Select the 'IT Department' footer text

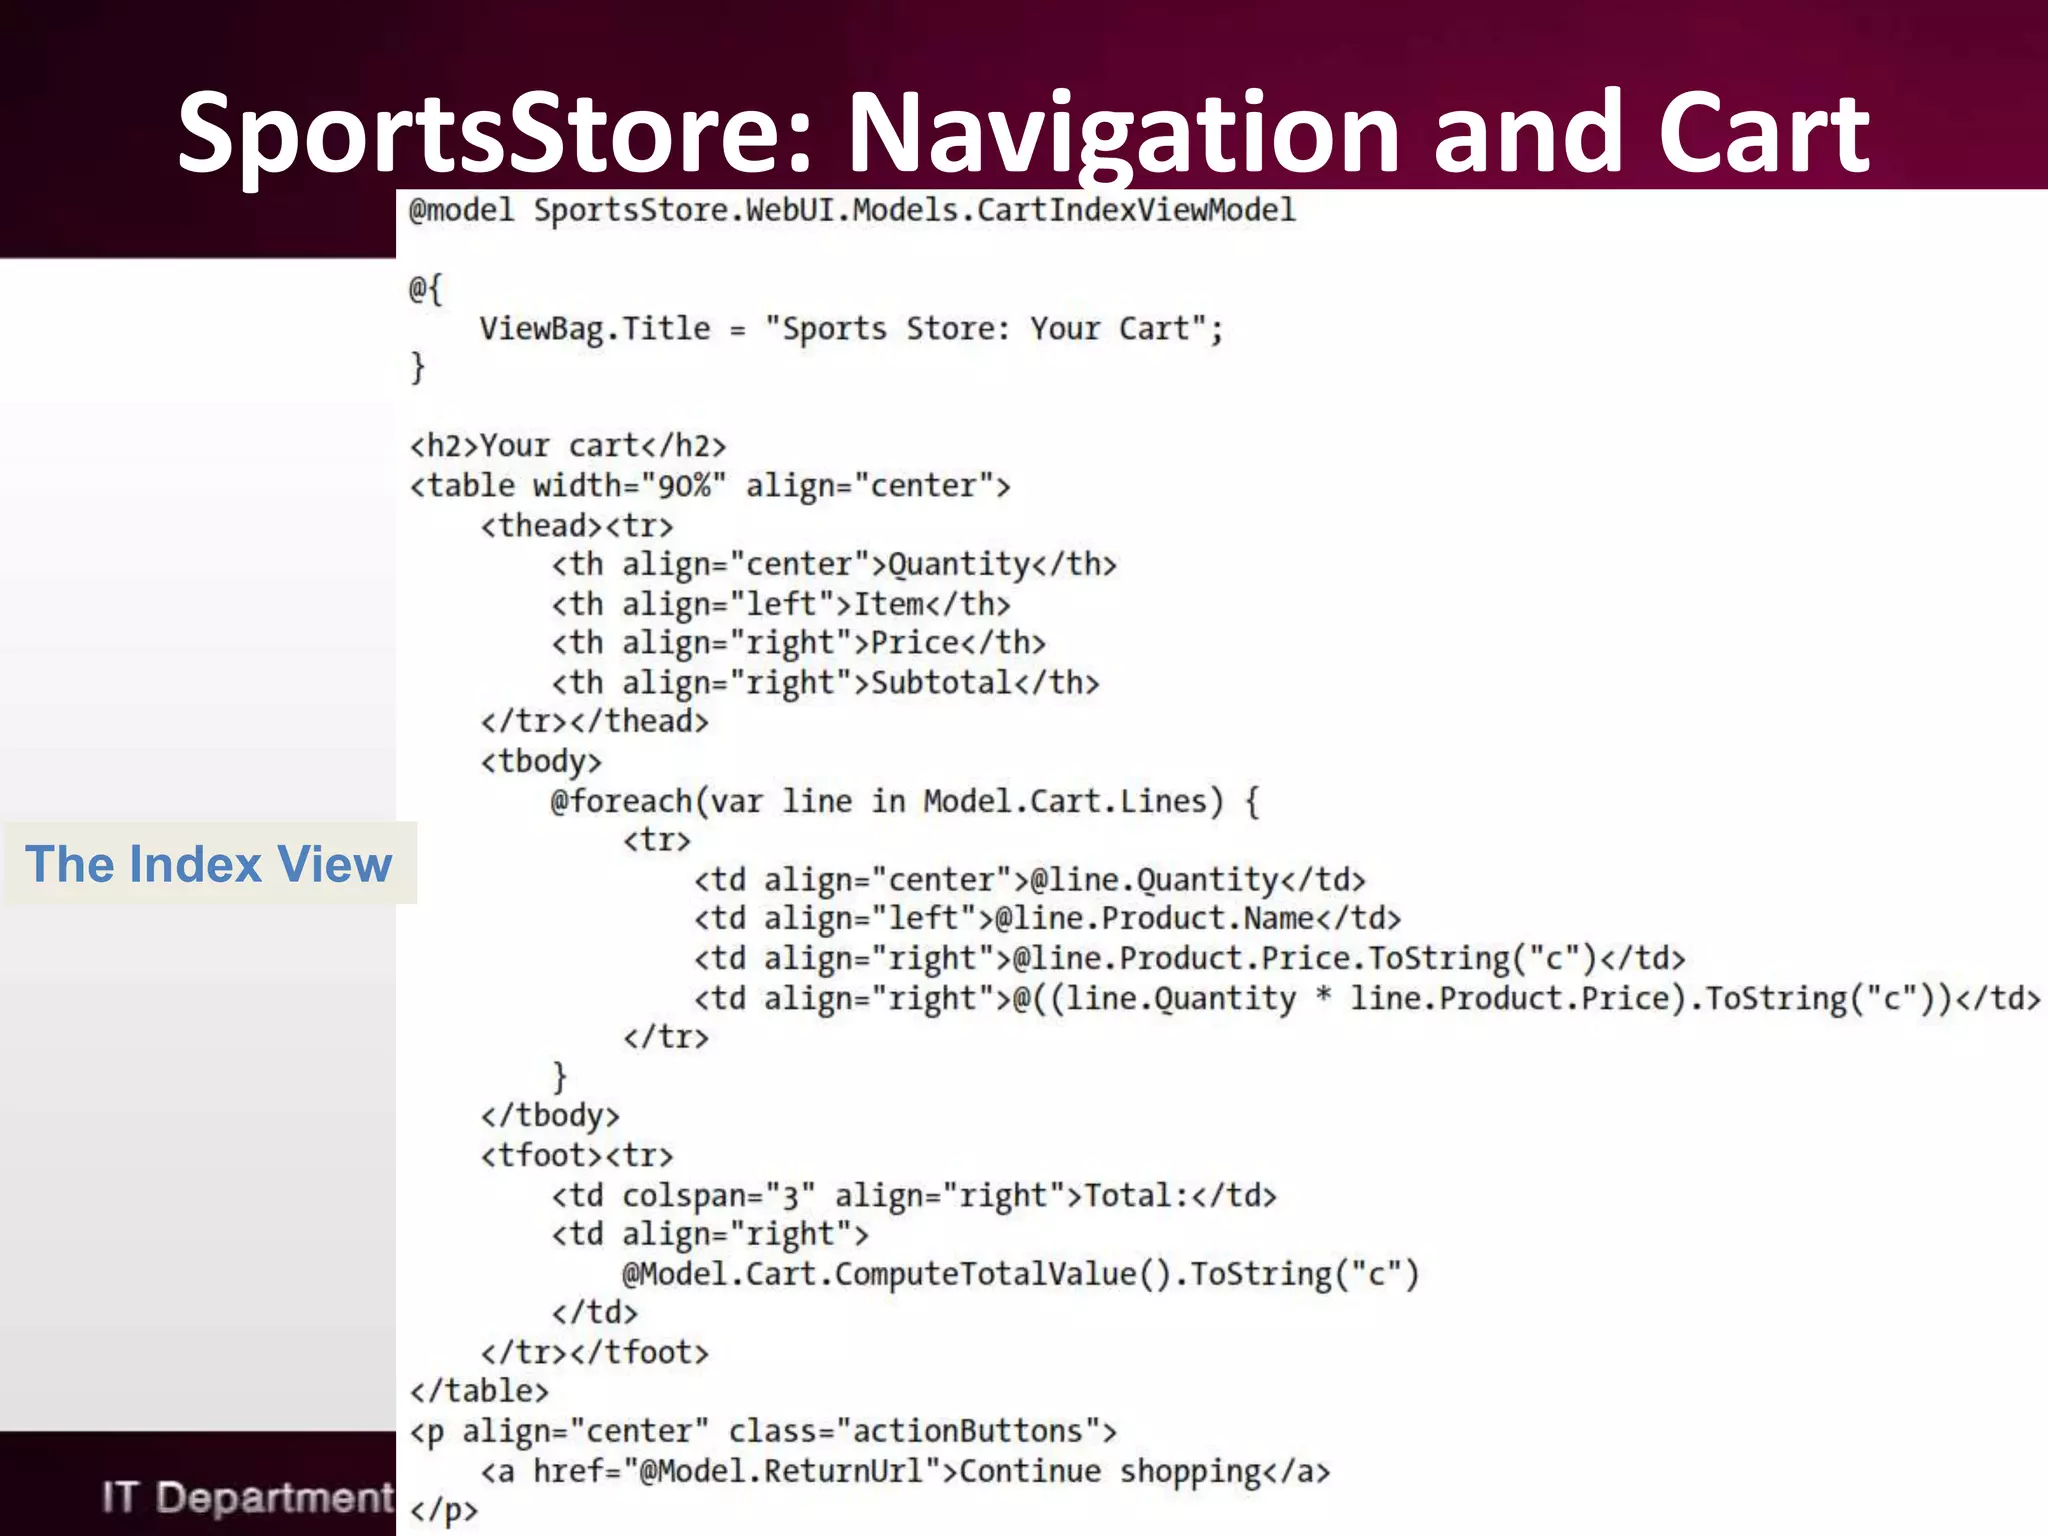point(248,1498)
